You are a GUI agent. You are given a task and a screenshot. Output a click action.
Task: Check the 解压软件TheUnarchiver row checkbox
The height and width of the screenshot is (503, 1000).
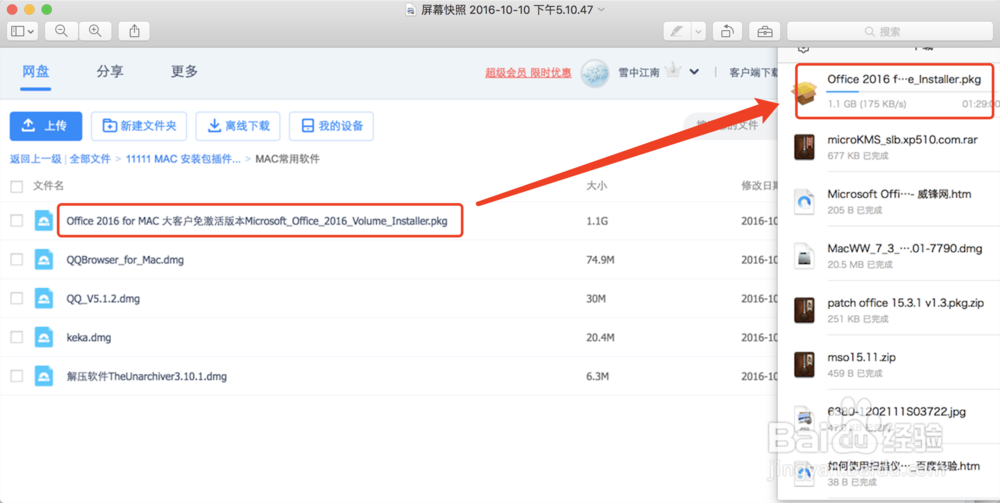[x=17, y=375]
